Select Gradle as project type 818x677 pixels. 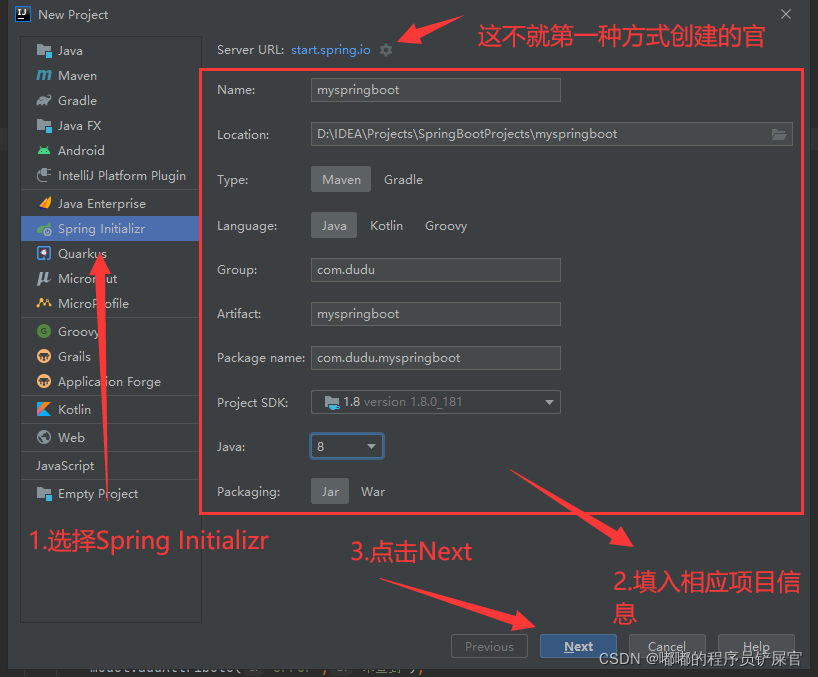point(403,179)
